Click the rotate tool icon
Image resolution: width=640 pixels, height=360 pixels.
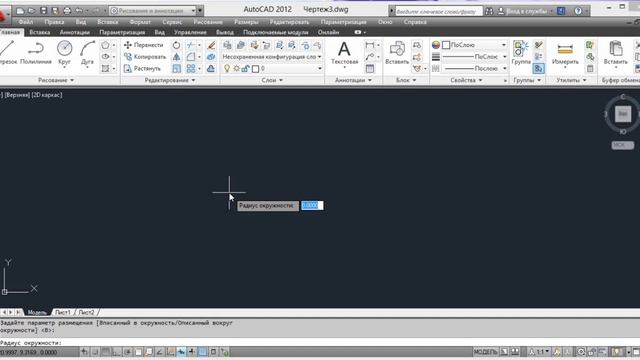coord(176,45)
